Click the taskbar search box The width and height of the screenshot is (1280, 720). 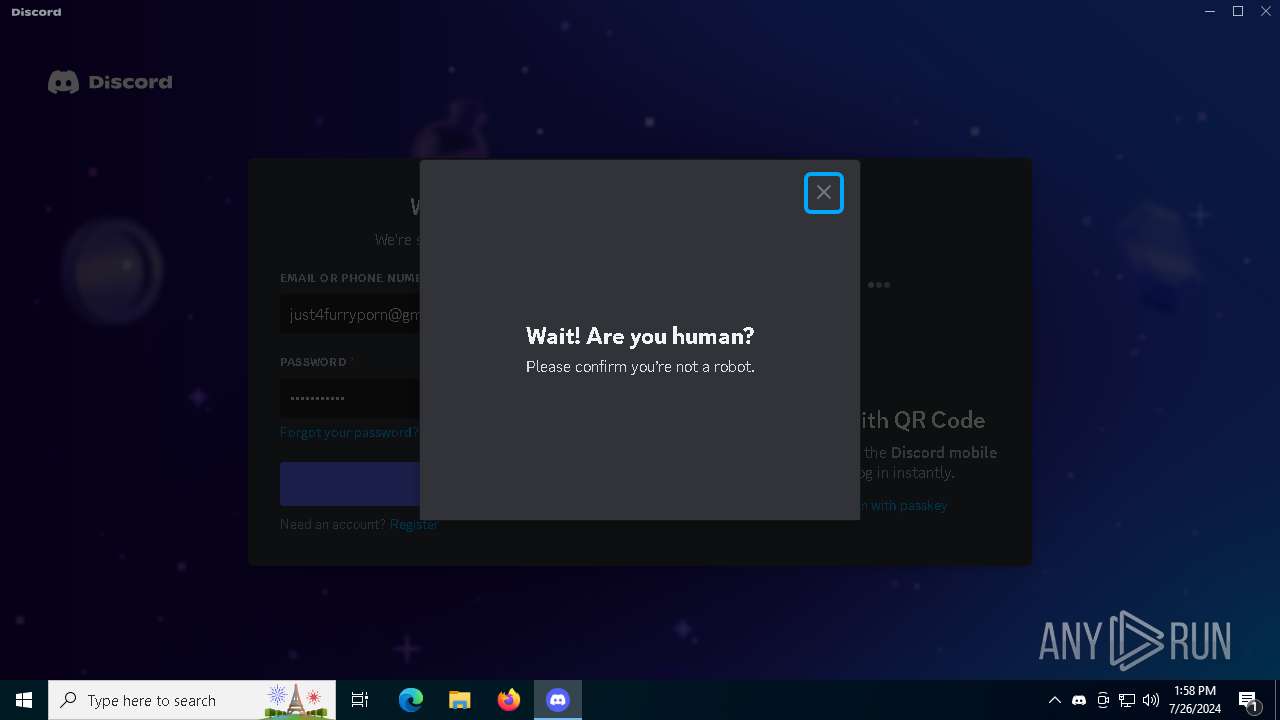[x=193, y=700]
